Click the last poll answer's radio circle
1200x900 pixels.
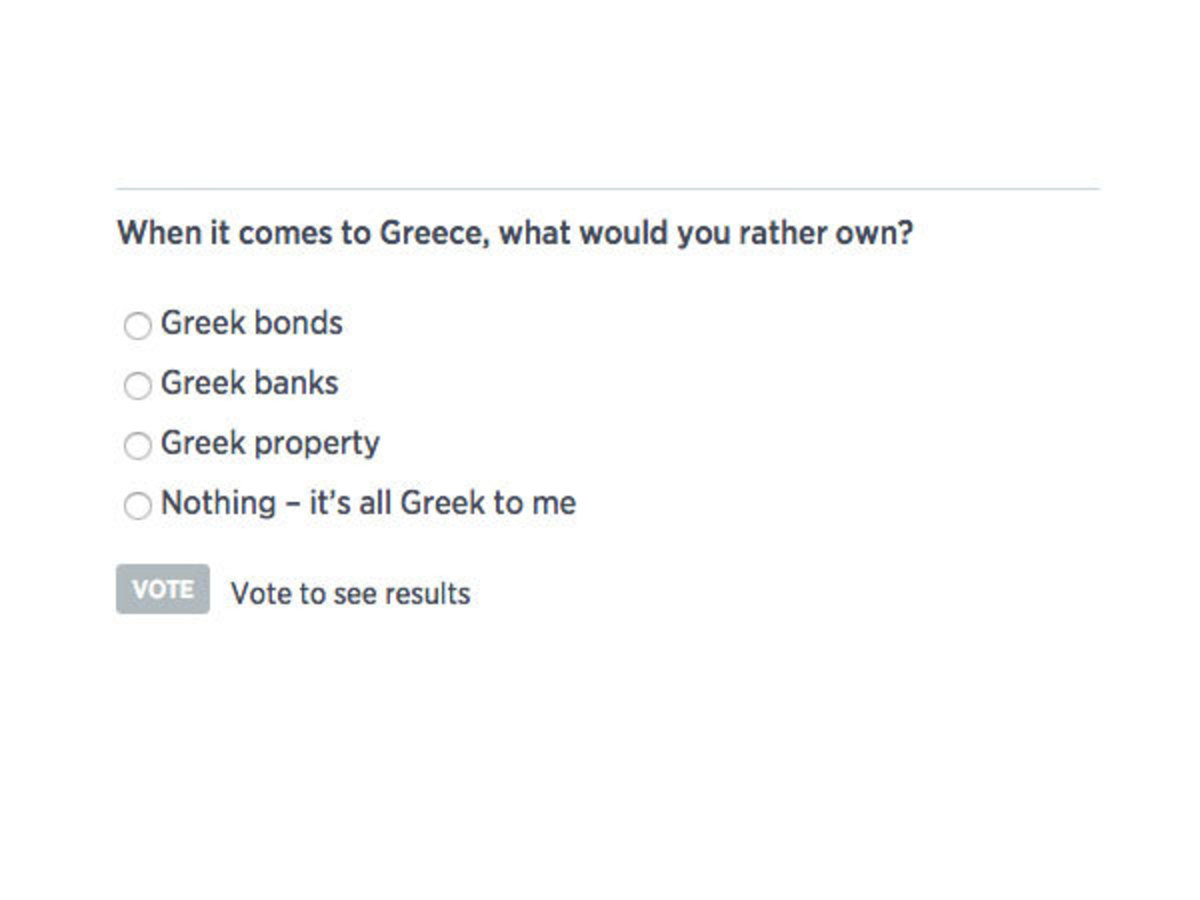click(x=137, y=506)
